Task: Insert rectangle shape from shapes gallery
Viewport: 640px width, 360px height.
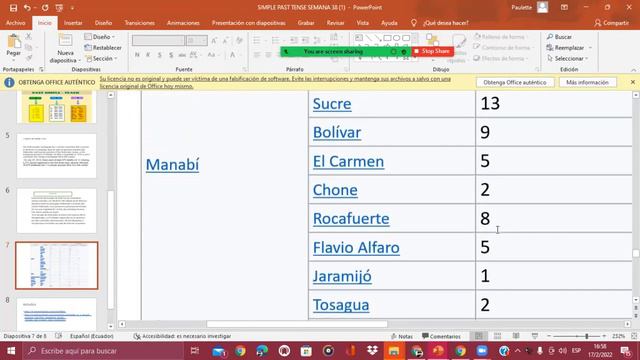Action: tap(387, 38)
